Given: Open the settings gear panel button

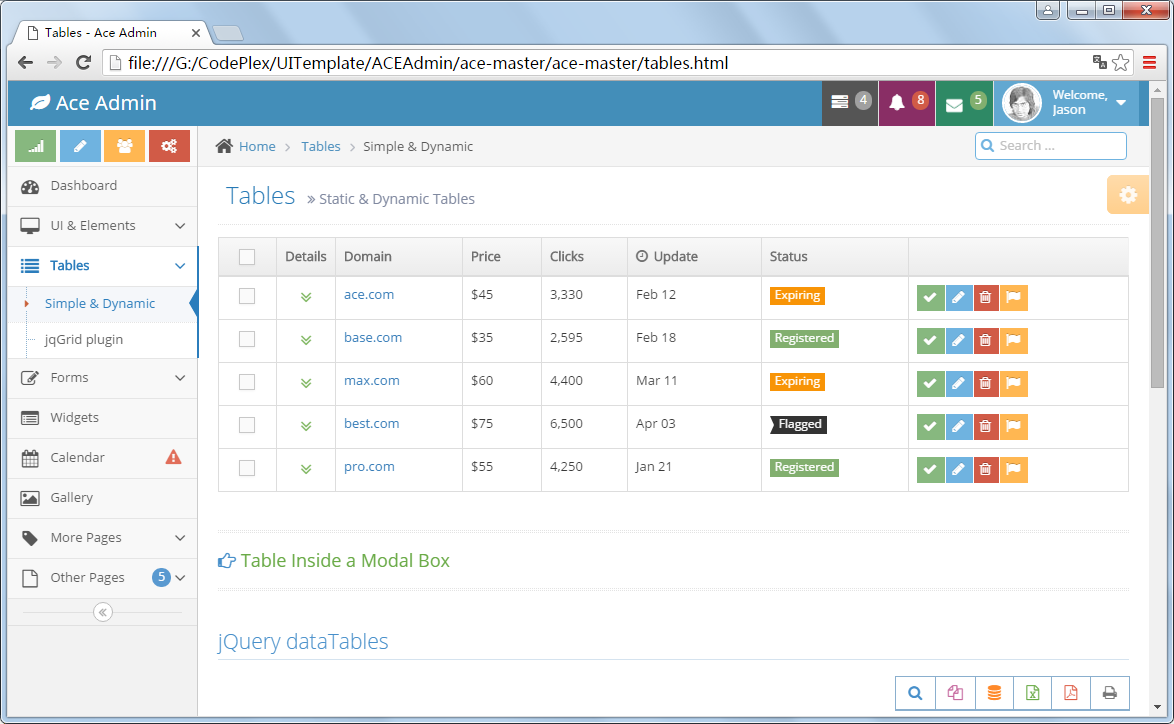Looking at the screenshot, I should click(x=1128, y=195).
